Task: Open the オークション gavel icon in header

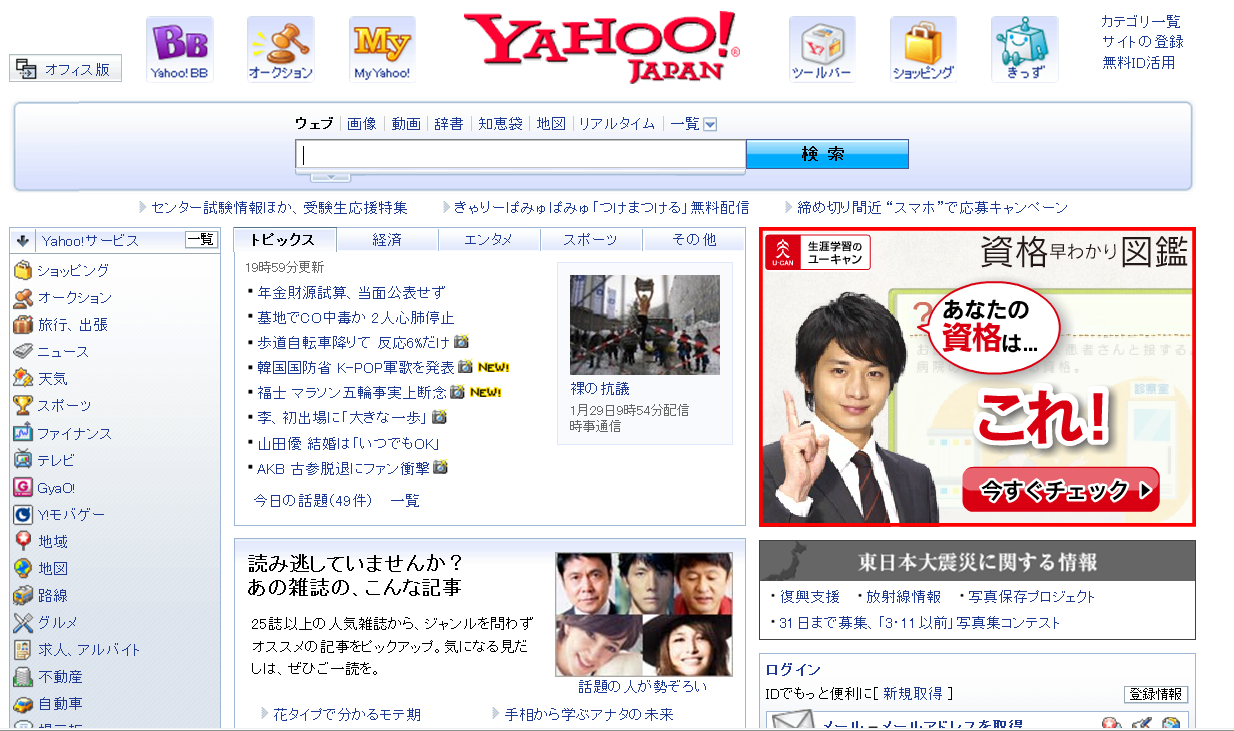Action: (281, 49)
